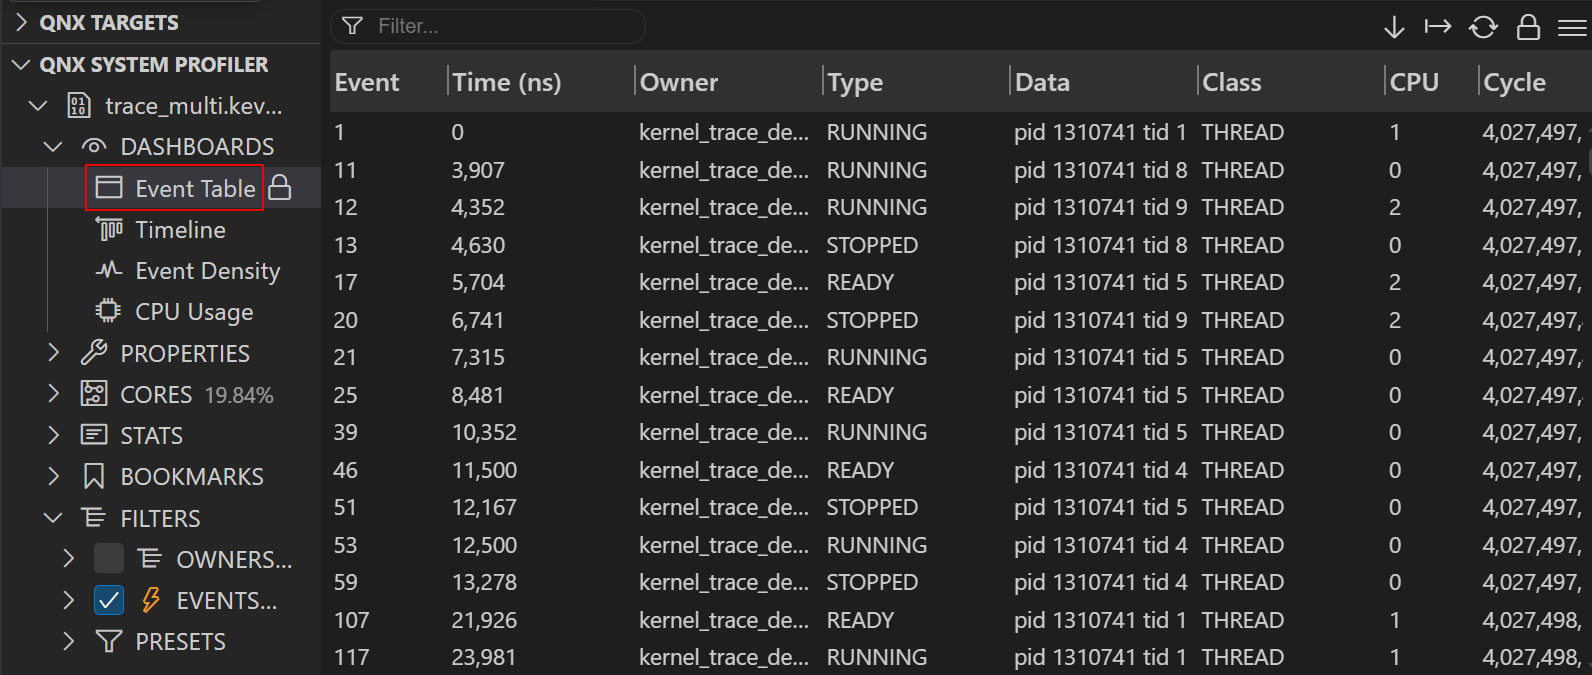
Task: Select the Timeline dashboard item
Action: 180,230
